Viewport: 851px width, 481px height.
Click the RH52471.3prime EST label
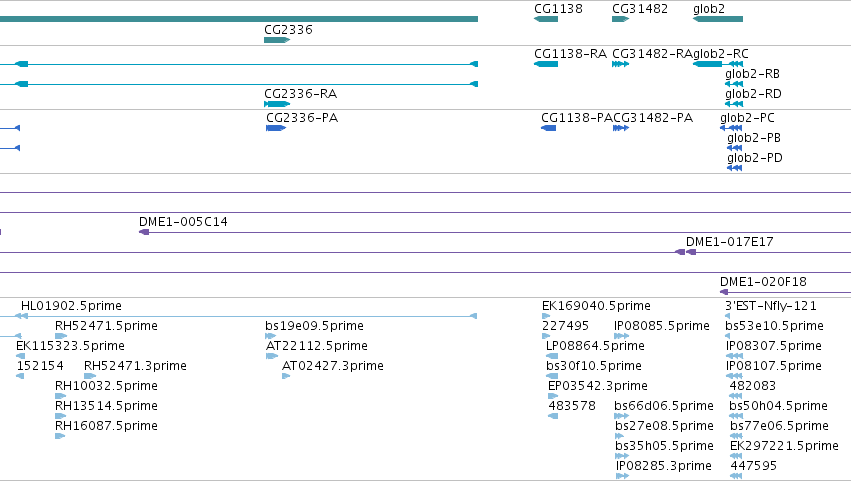coord(135,366)
